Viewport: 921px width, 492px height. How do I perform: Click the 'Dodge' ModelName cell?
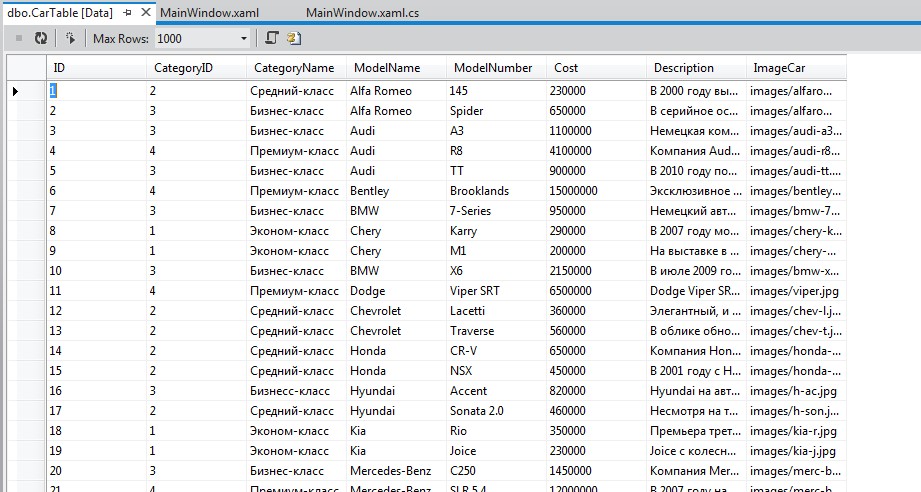(x=396, y=291)
